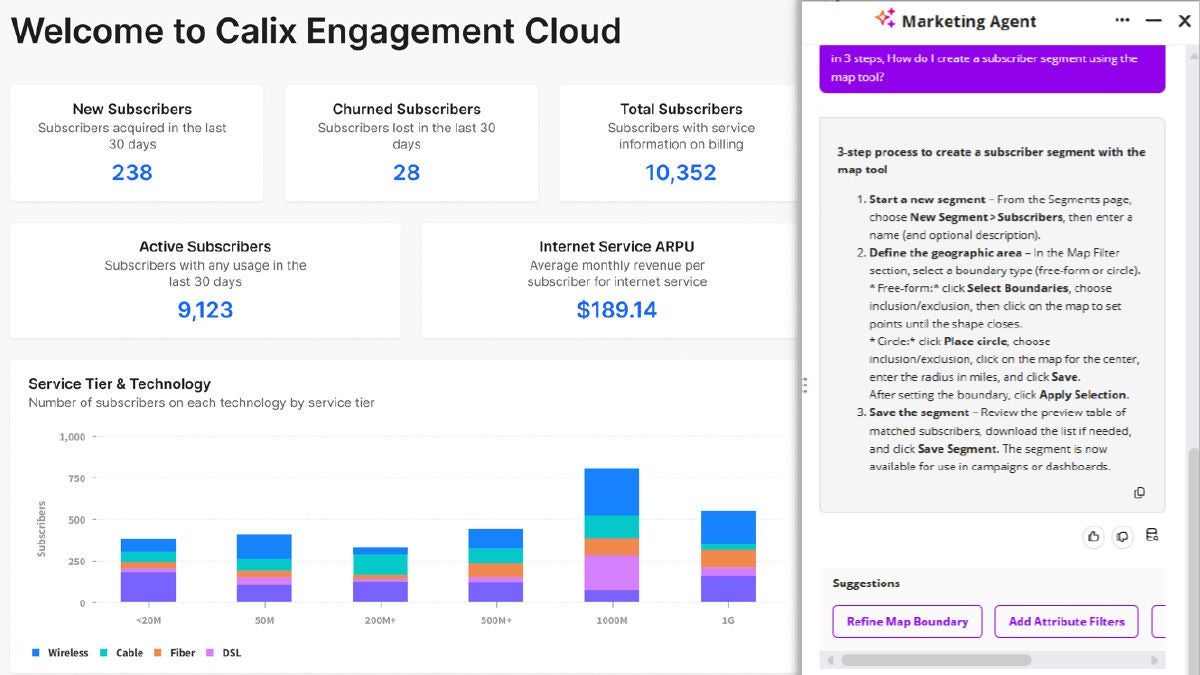Screen dimensions: 1200x675
Task: Open the data source search icon
Action: pos(1152,536)
